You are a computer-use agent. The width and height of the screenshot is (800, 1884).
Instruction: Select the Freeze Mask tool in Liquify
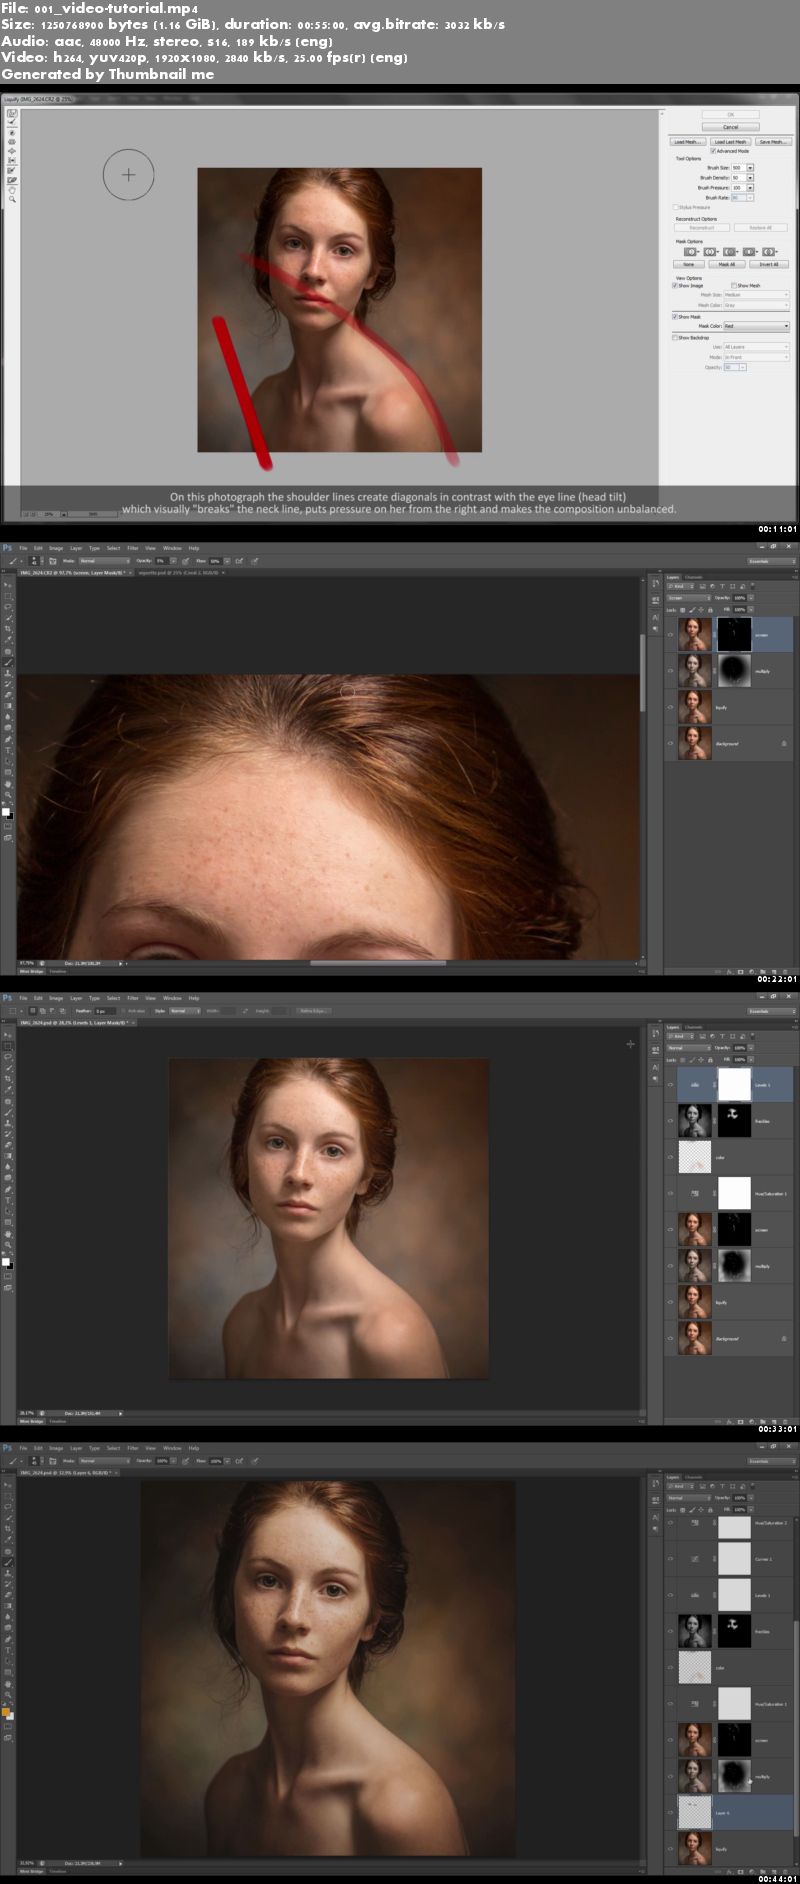pyautogui.click(x=12, y=170)
